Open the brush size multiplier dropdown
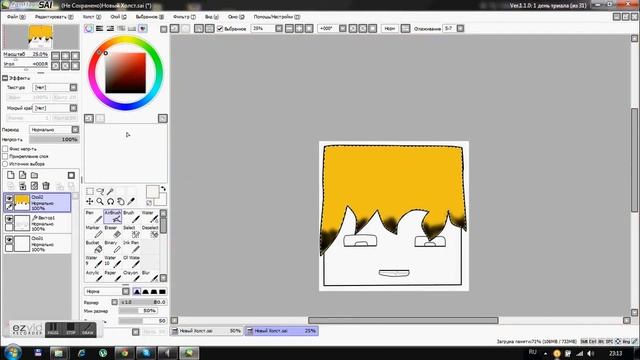640x360 pixels. (x=115, y=302)
